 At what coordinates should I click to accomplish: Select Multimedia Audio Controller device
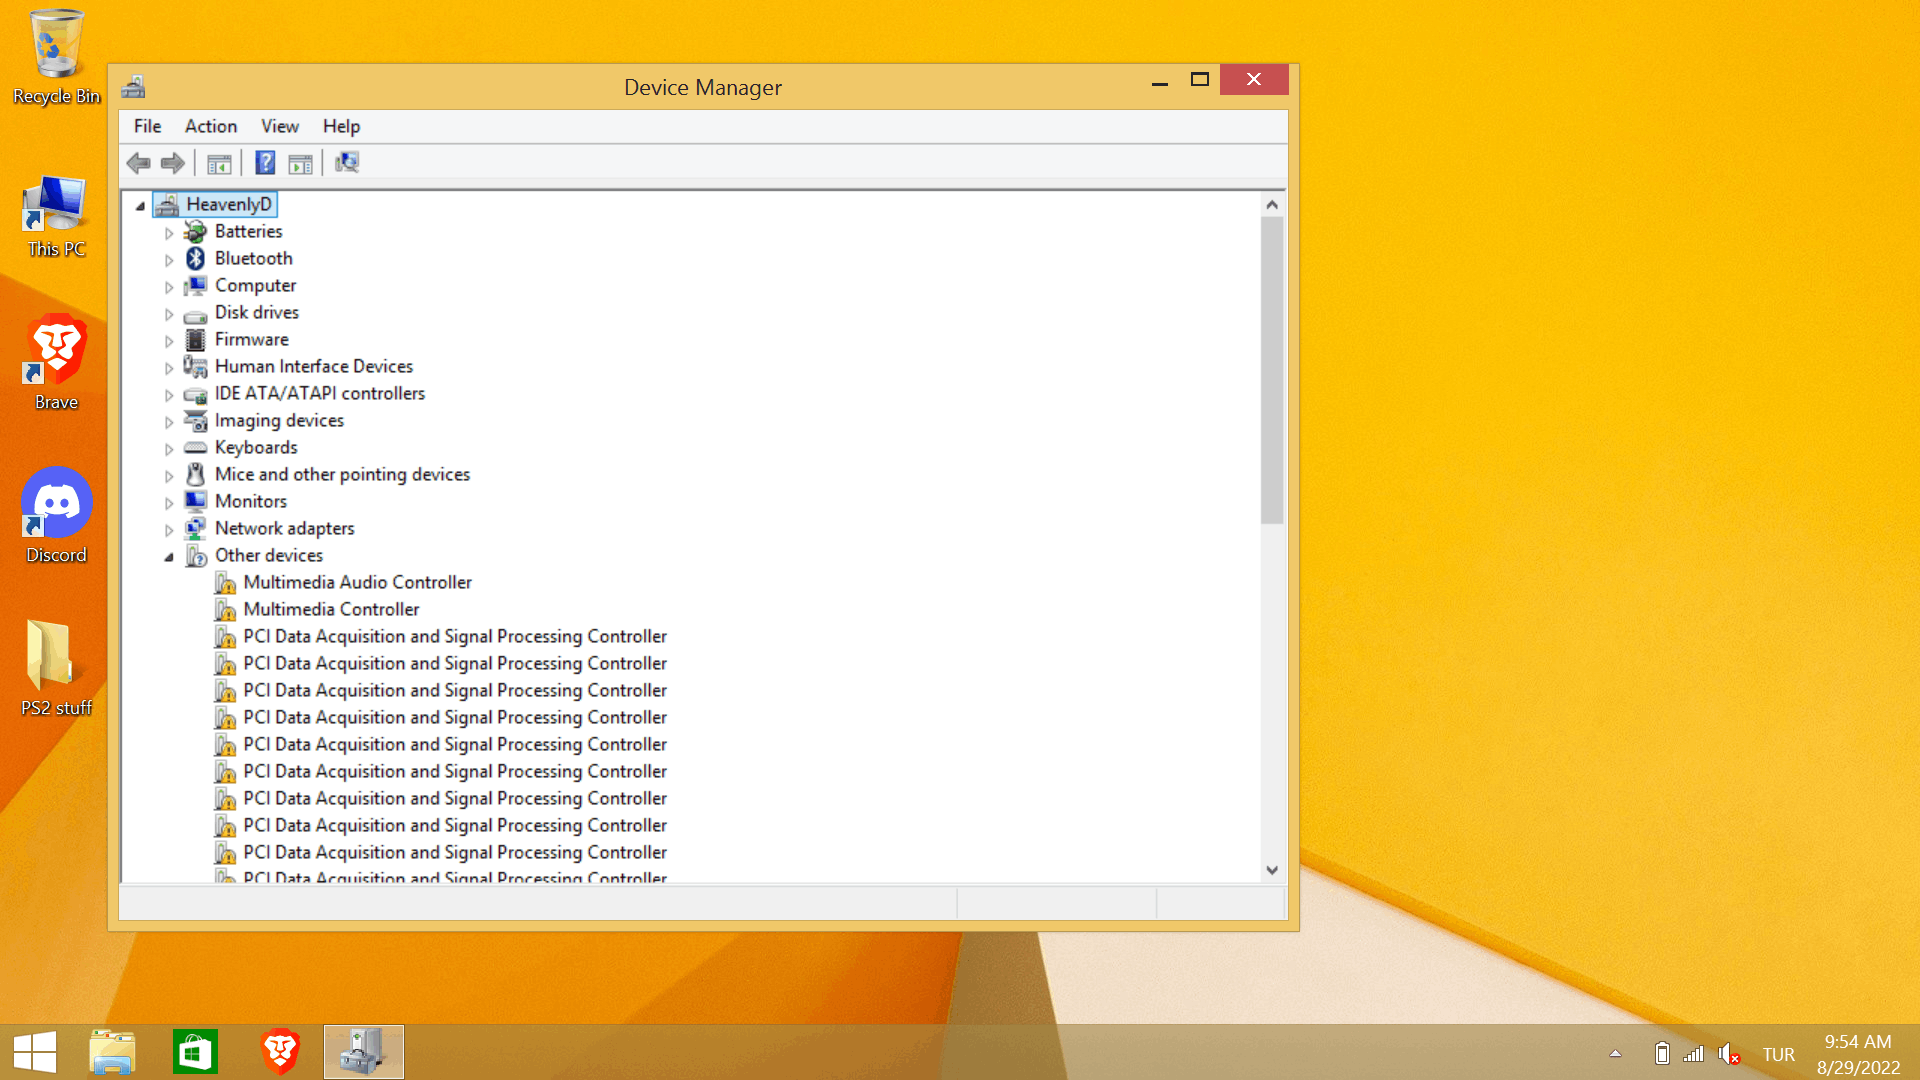pyautogui.click(x=357, y=582)
